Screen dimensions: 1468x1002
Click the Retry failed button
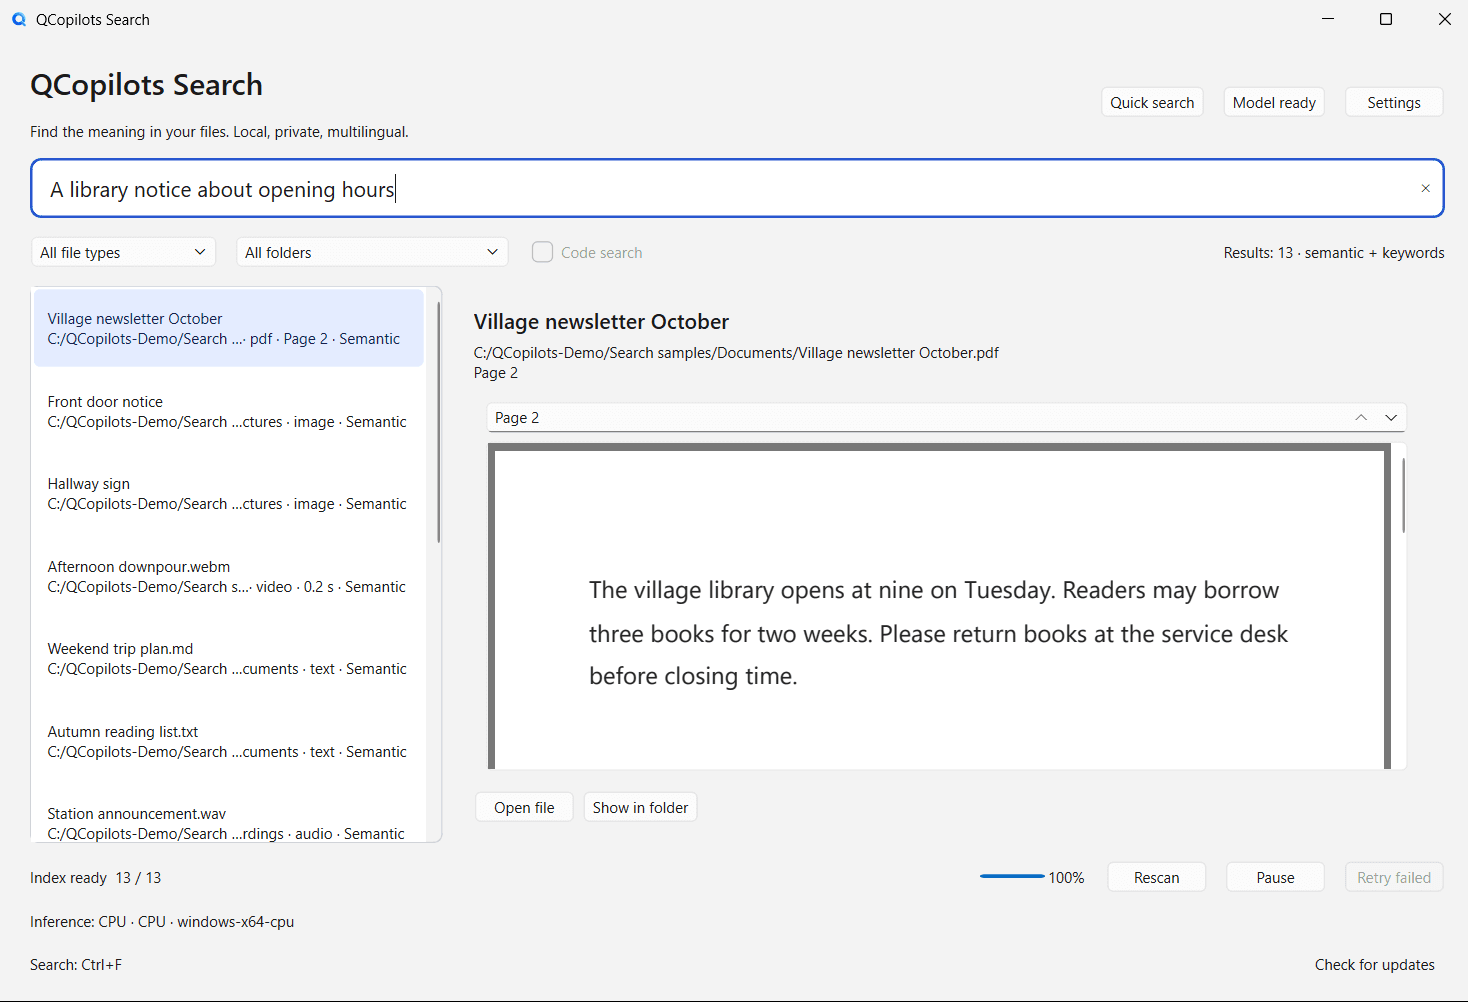tap(1394, 877)
